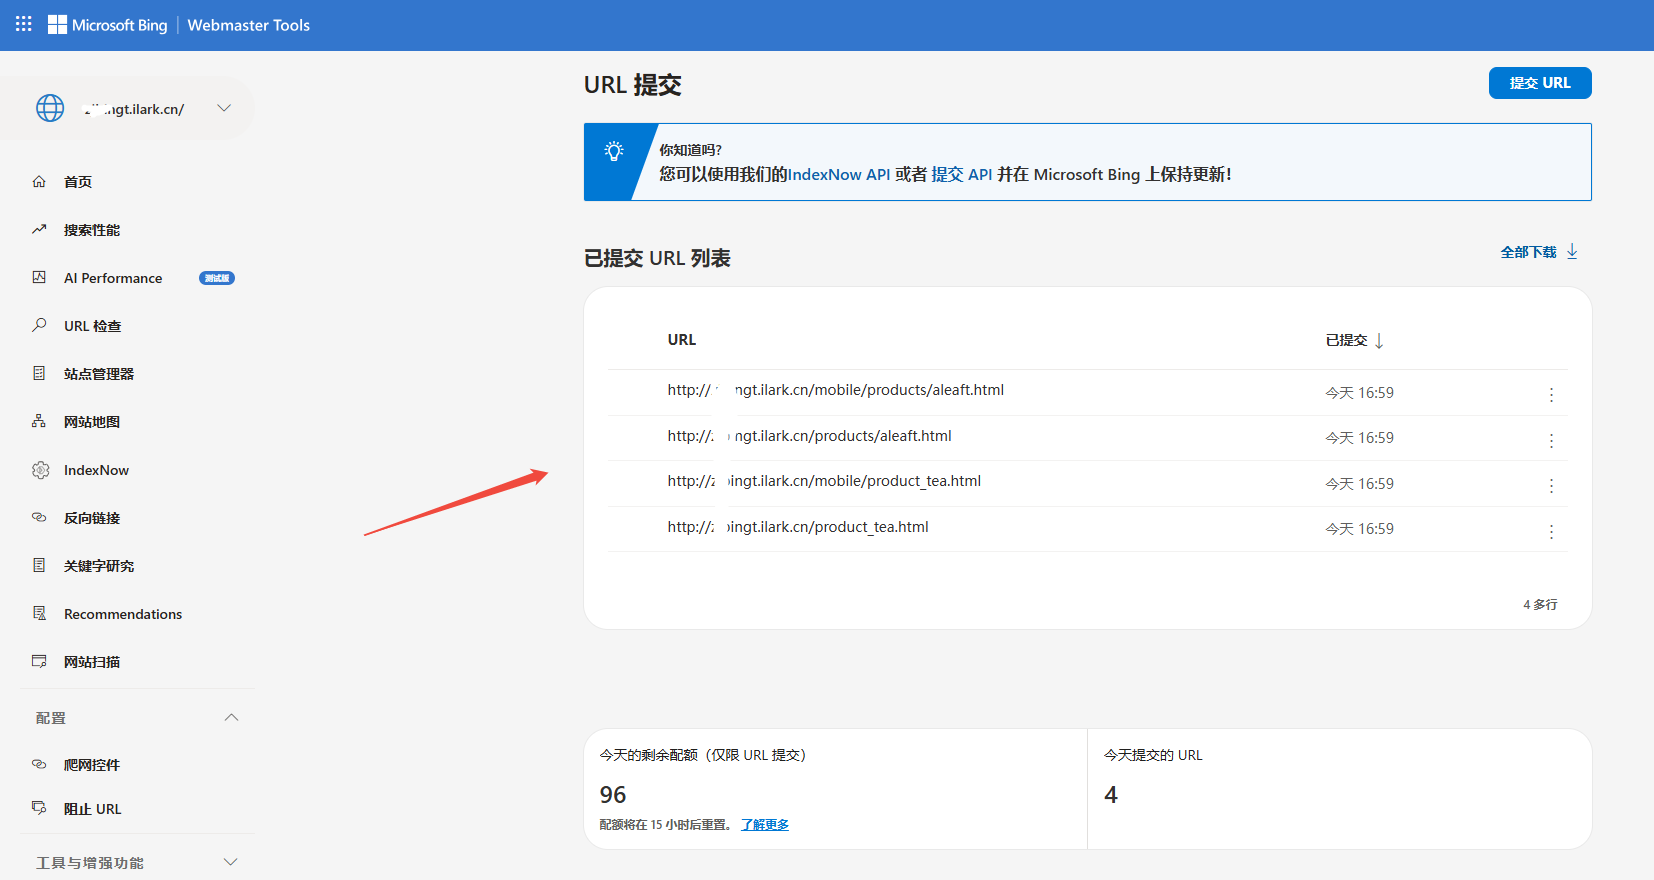This screenshot has width=1654, height=880.
Task: Click the 网站扫描 scan icon
Action: [x=39, y=661]
